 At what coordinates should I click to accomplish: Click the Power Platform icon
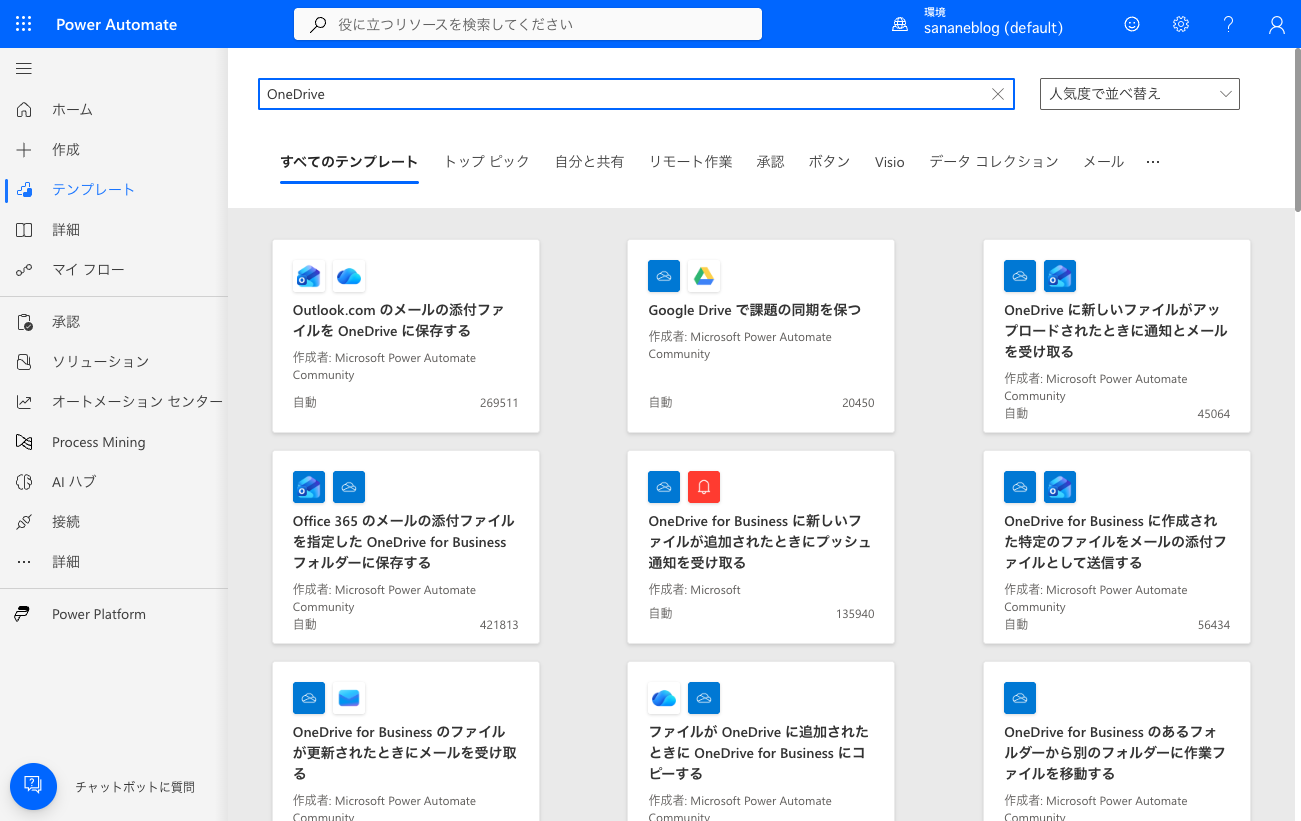coord(22,614)
